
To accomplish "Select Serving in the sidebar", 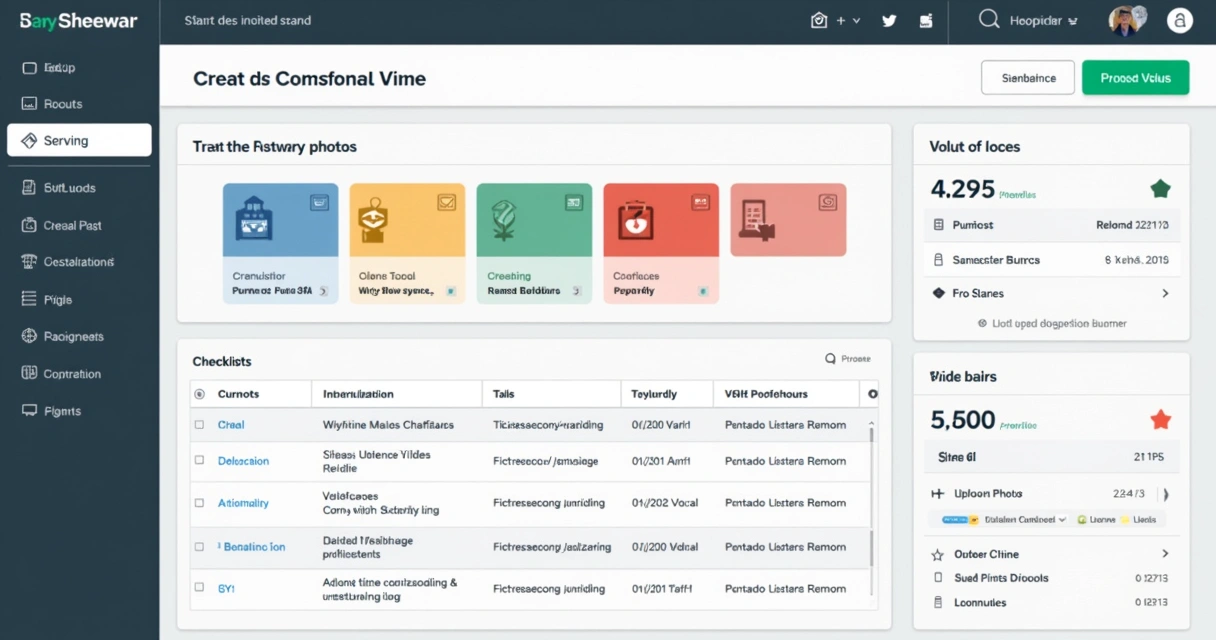I will click(x=79, y=141).
